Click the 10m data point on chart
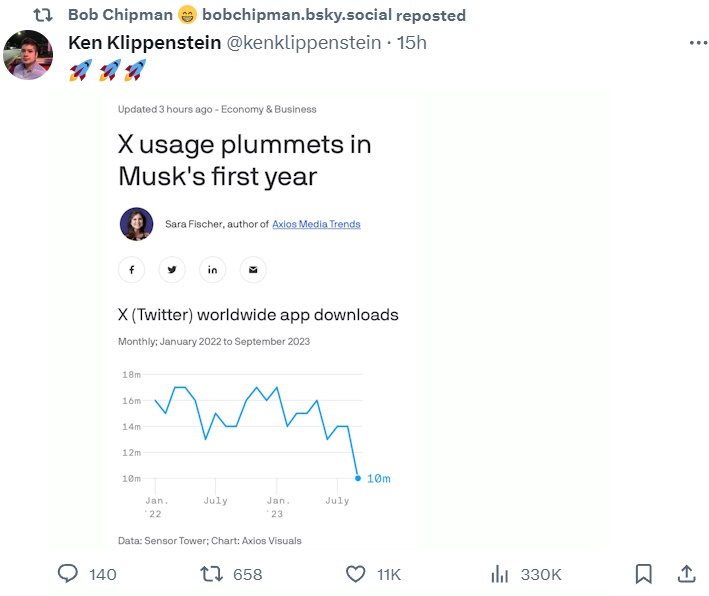The image size is (709, 596). pos(358,478)
